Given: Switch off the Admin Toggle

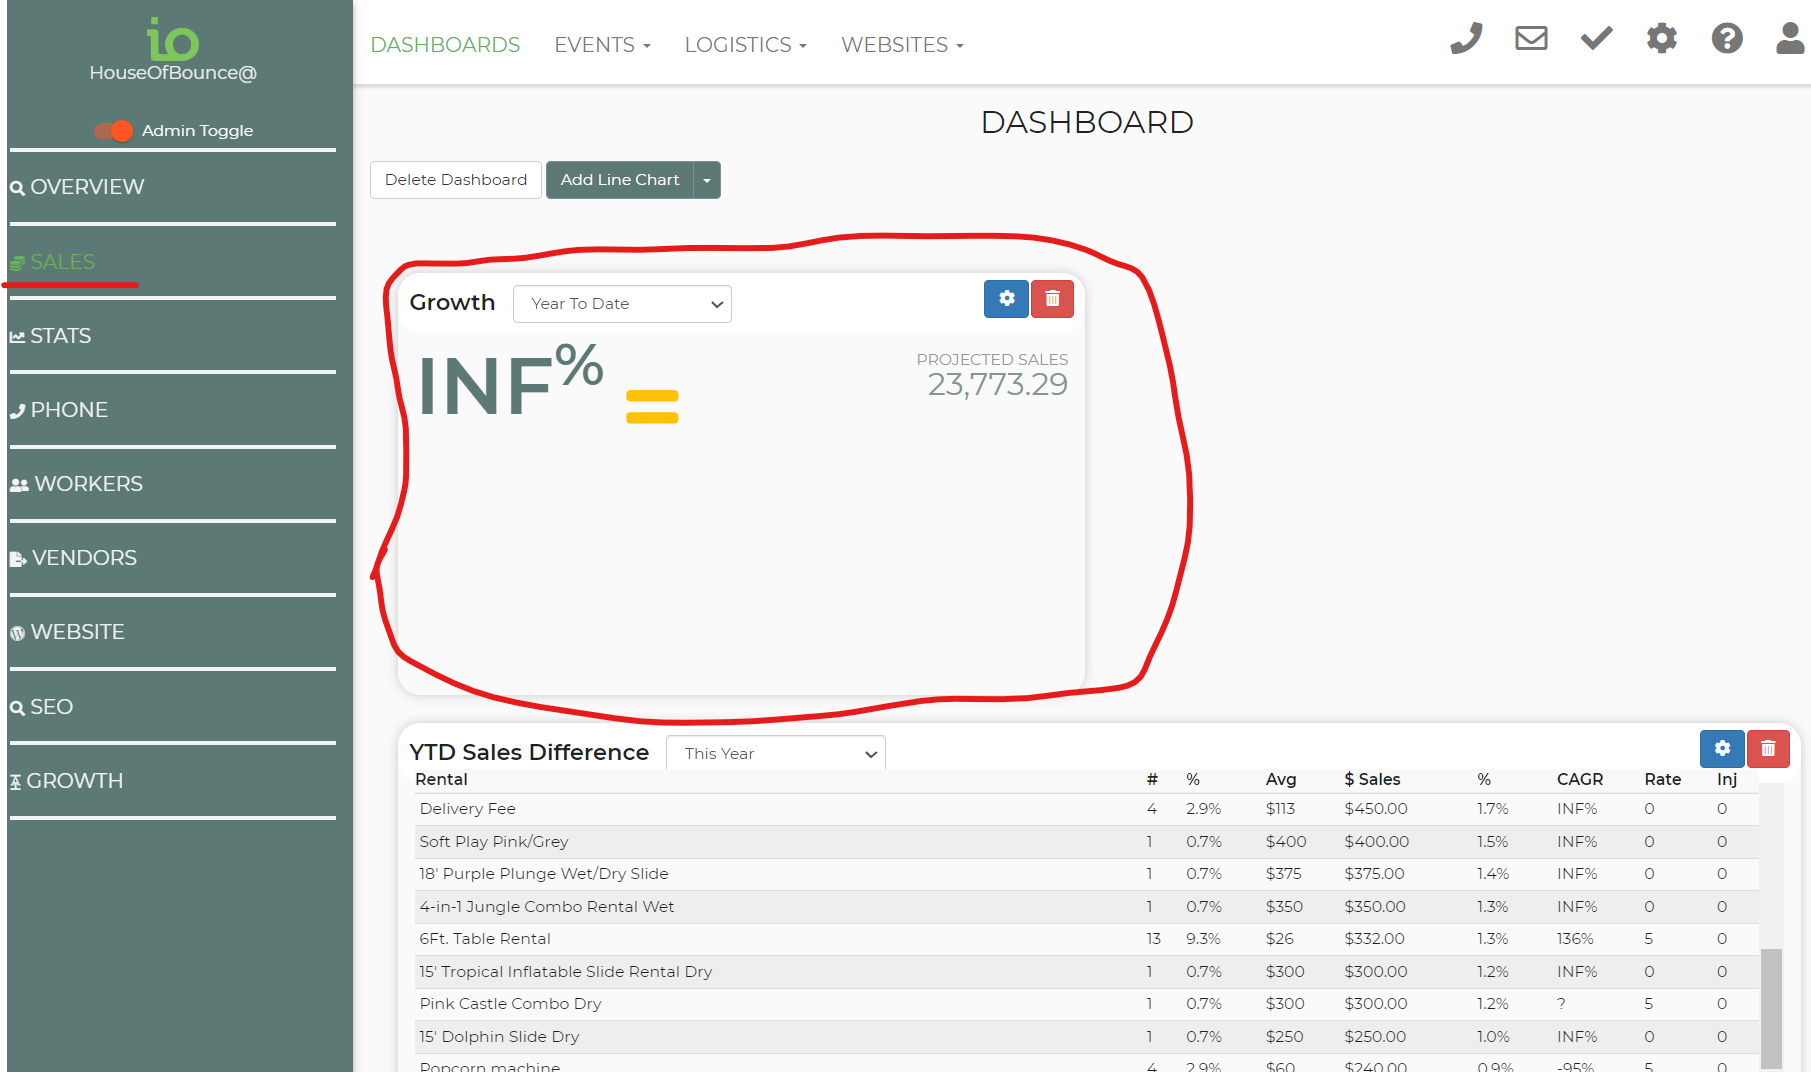Looking at the screenshot, I should click(114, 131).
